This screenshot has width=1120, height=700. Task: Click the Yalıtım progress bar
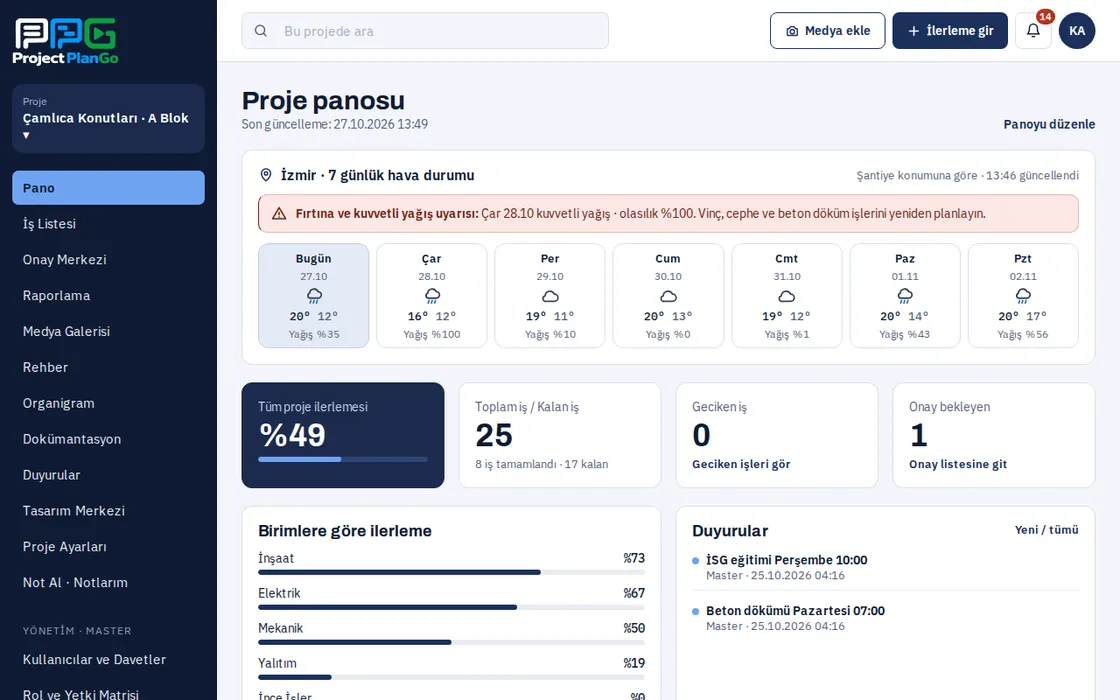[451, 677]
